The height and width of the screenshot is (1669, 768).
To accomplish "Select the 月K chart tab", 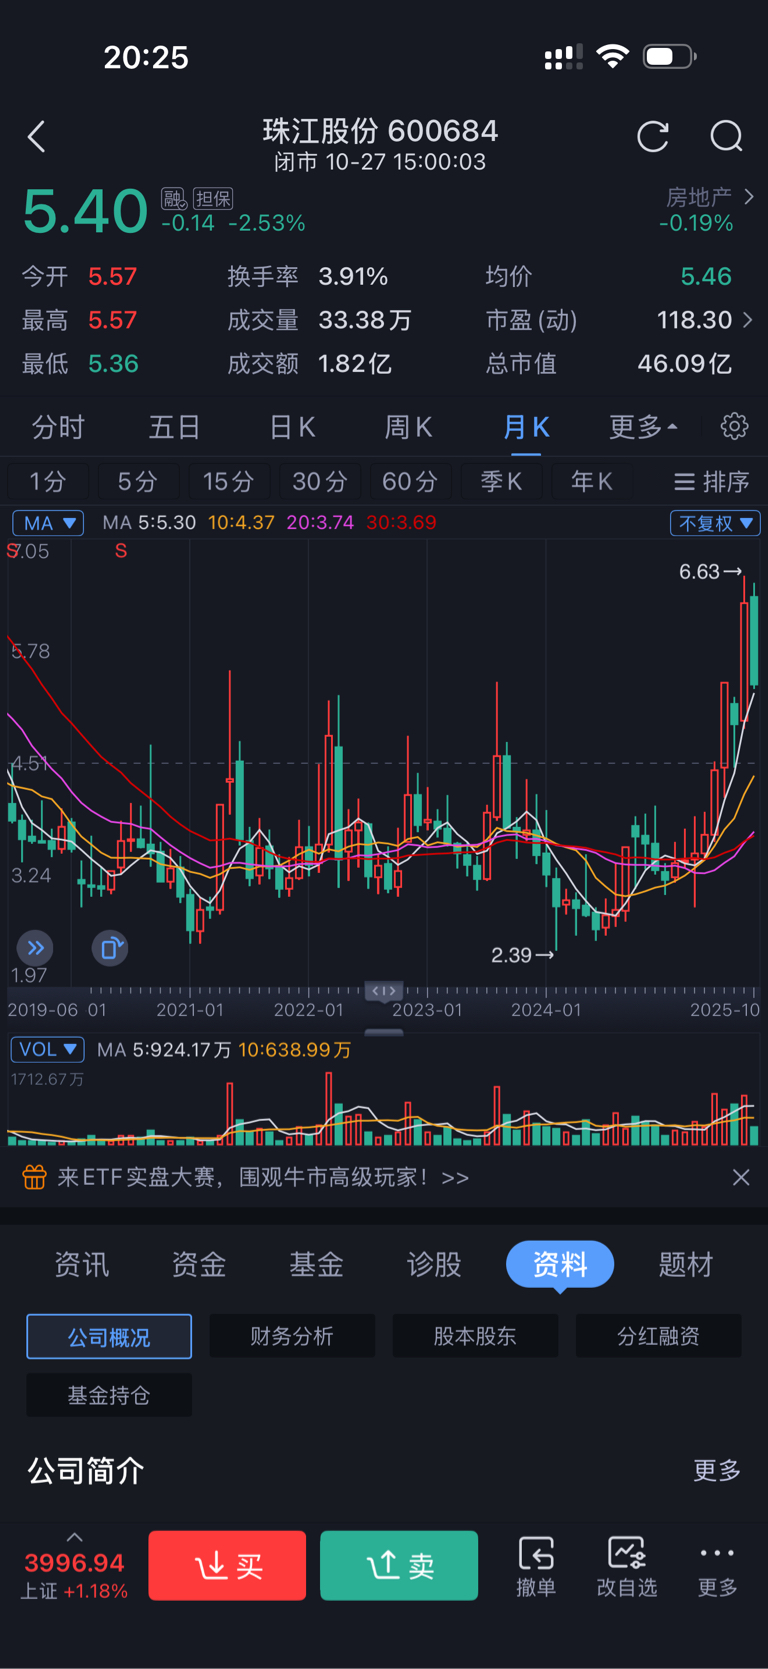I will point(526,427).
